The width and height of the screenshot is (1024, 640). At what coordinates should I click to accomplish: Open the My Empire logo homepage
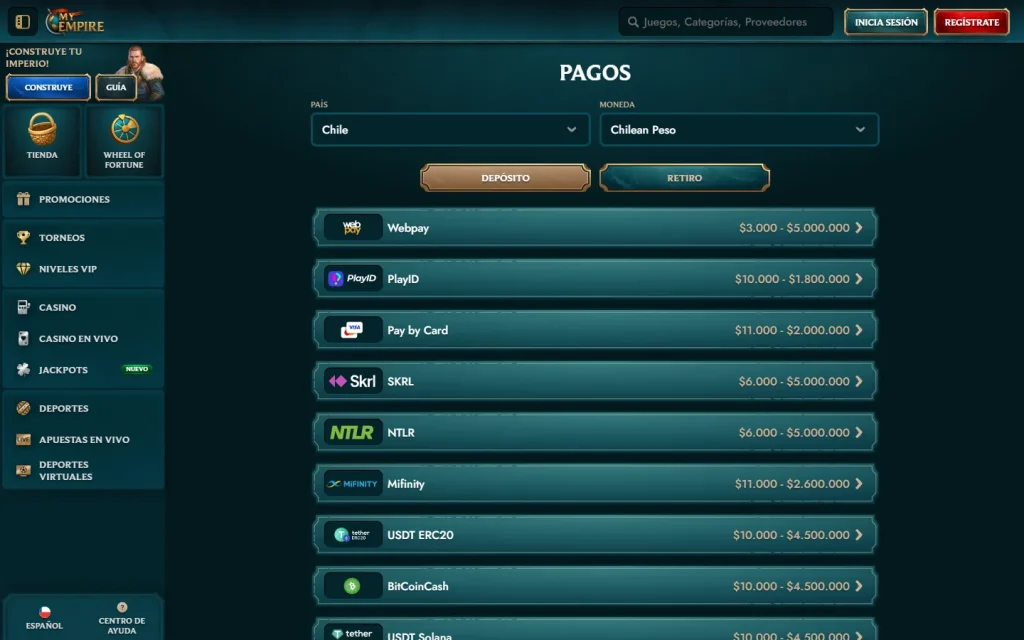tap(75, 22)
